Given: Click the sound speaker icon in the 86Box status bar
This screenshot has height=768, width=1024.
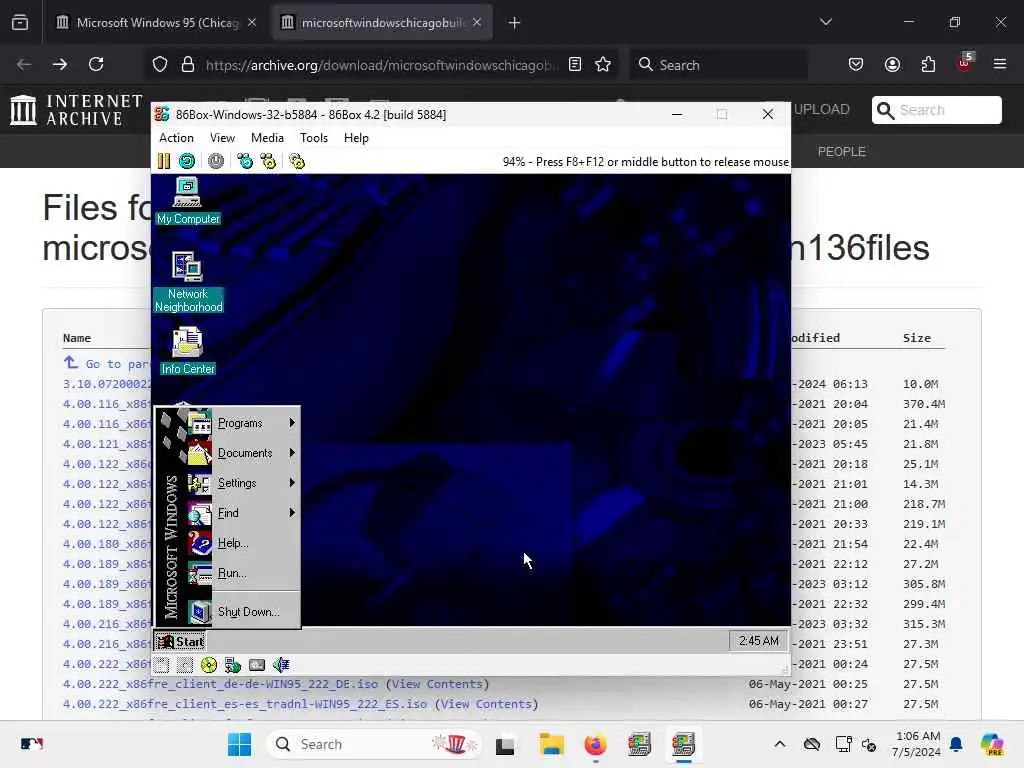Looking at the screenshot, I should 281,665.
